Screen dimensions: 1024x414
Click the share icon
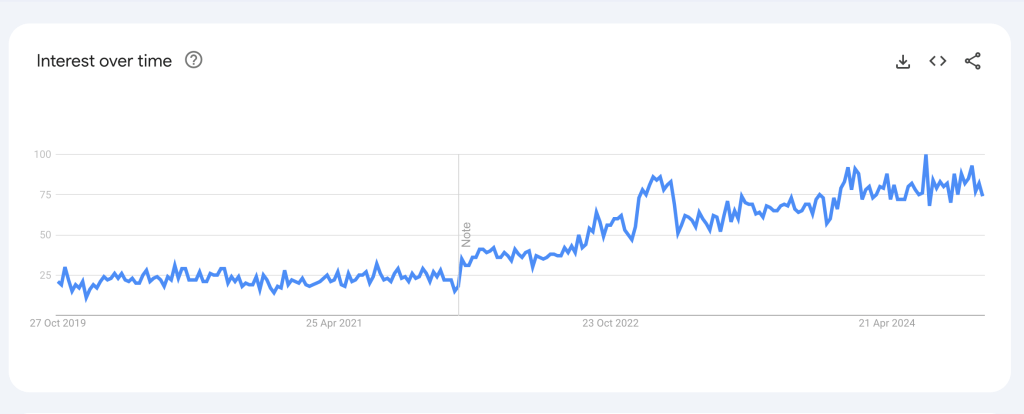click(x=972, y=61)
